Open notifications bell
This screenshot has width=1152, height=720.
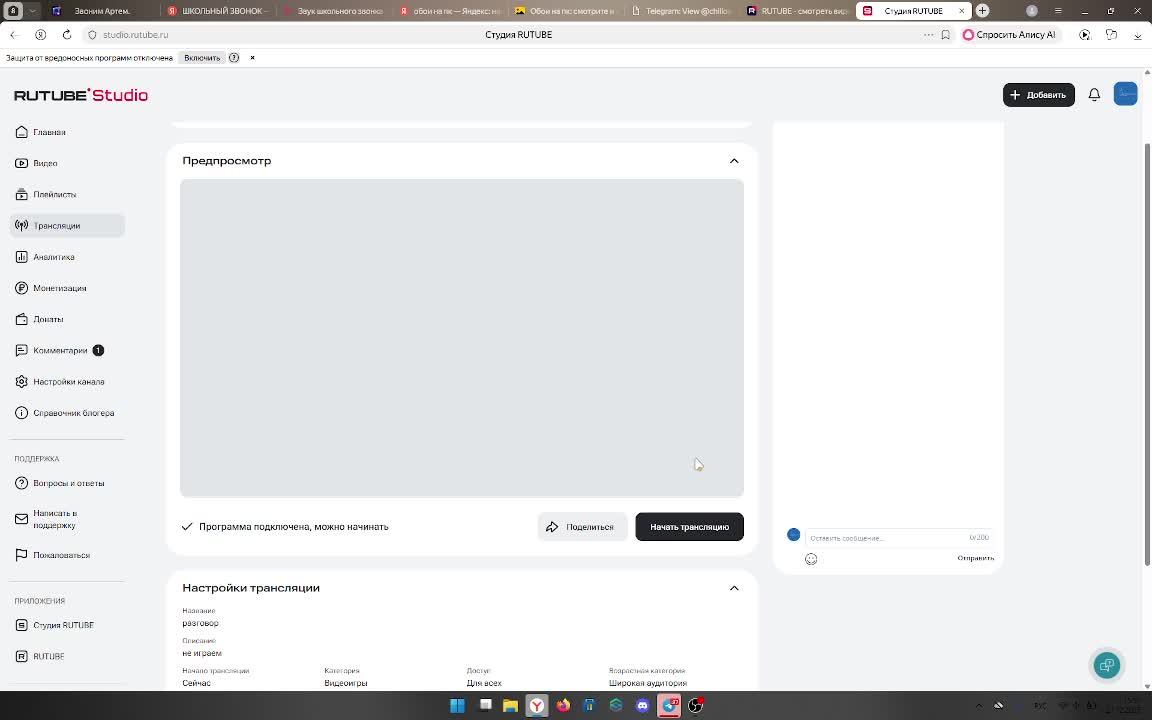click(x=1094, y=95)
